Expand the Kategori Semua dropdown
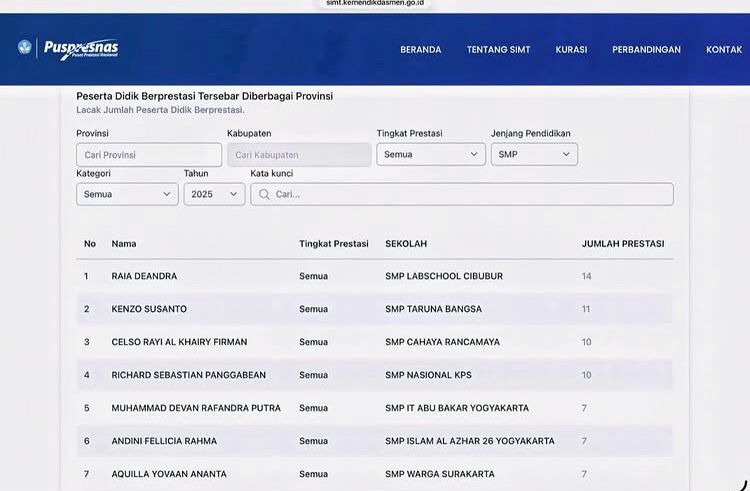This screenshot has height=491, width=750. tap(126, 195)
